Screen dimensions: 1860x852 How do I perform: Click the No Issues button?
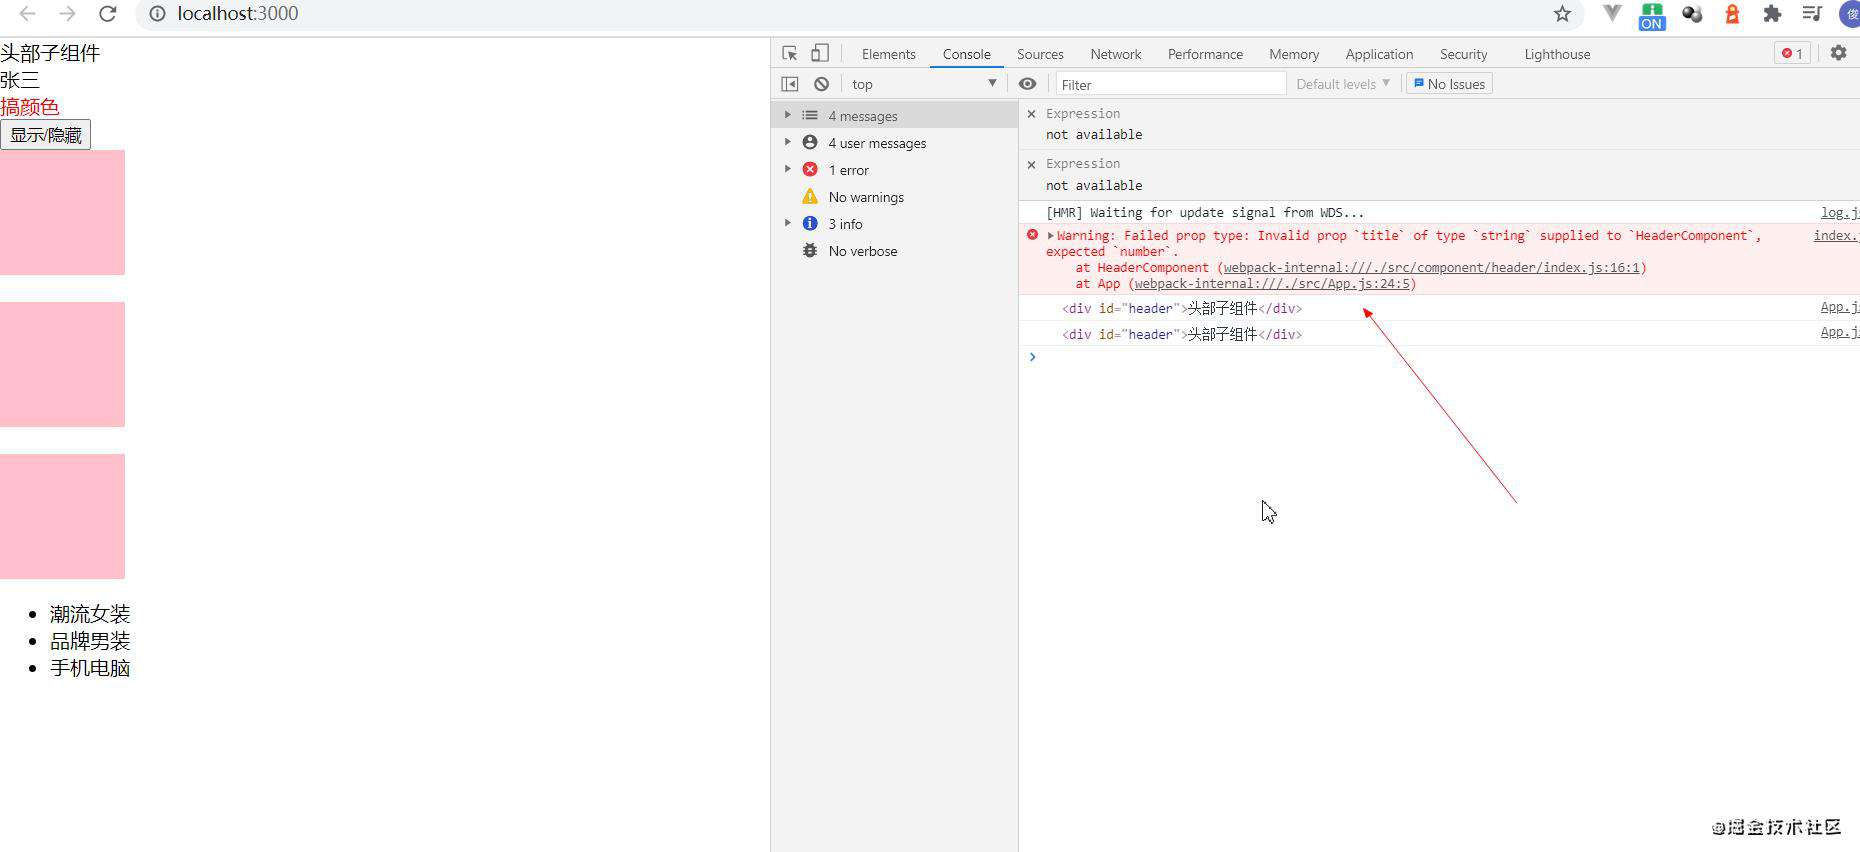[x=1449, y=84]
